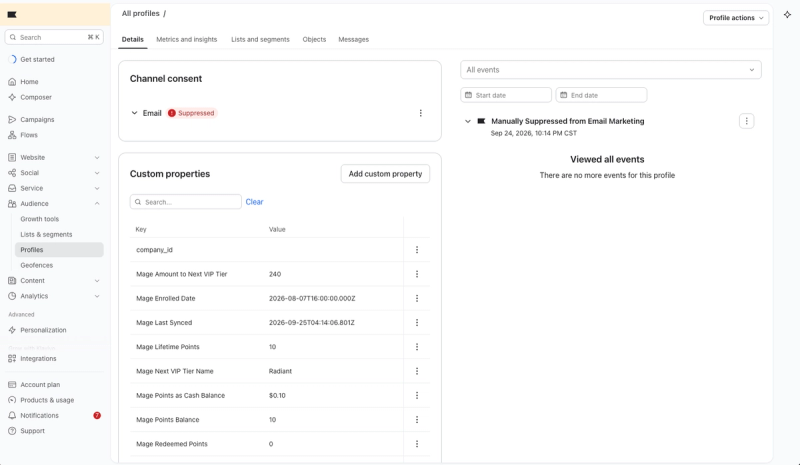Switch to the Messages tab

point(354,39)
